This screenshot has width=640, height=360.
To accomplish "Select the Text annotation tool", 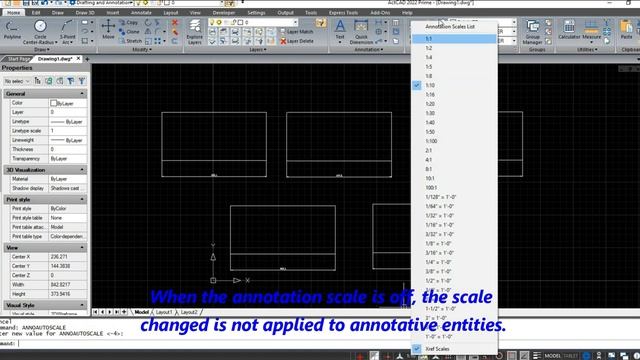I will [340, 31].
